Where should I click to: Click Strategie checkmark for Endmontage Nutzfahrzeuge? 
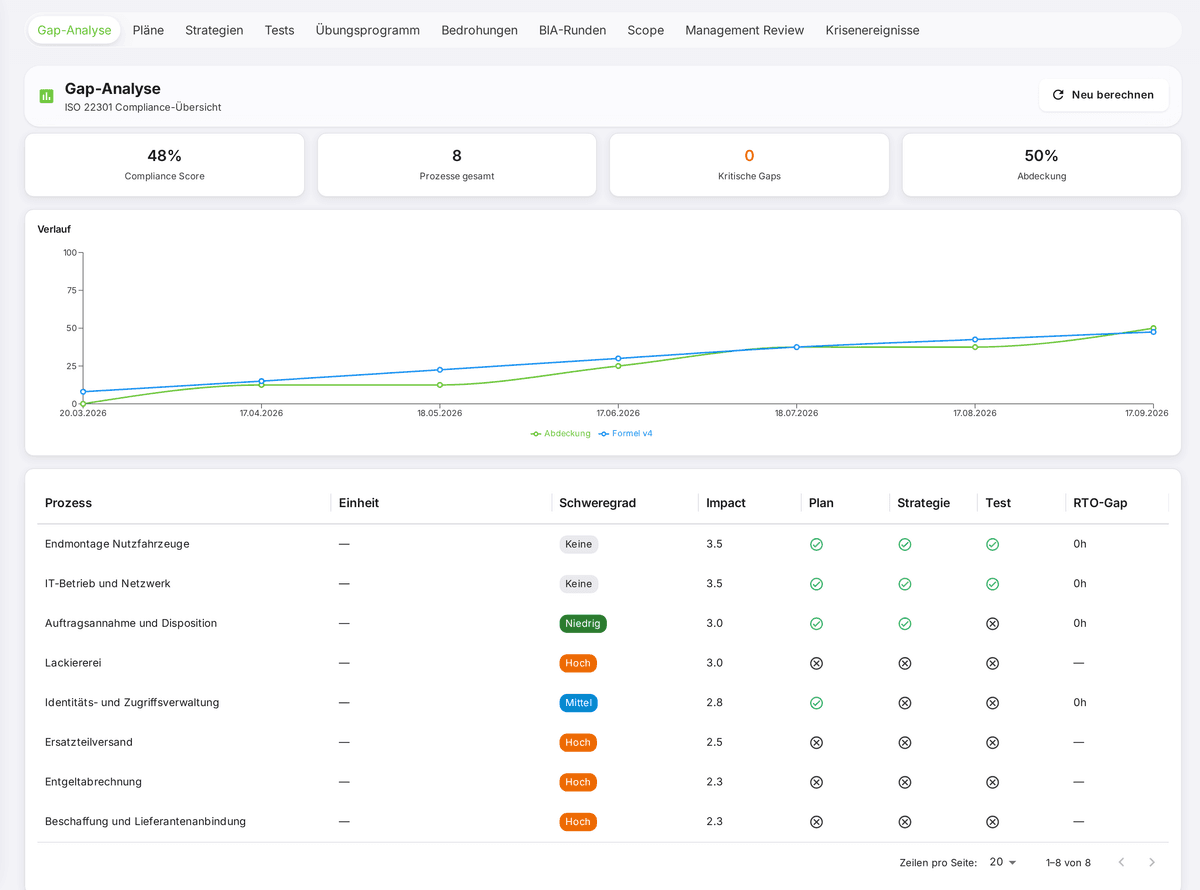pos(904,544)
